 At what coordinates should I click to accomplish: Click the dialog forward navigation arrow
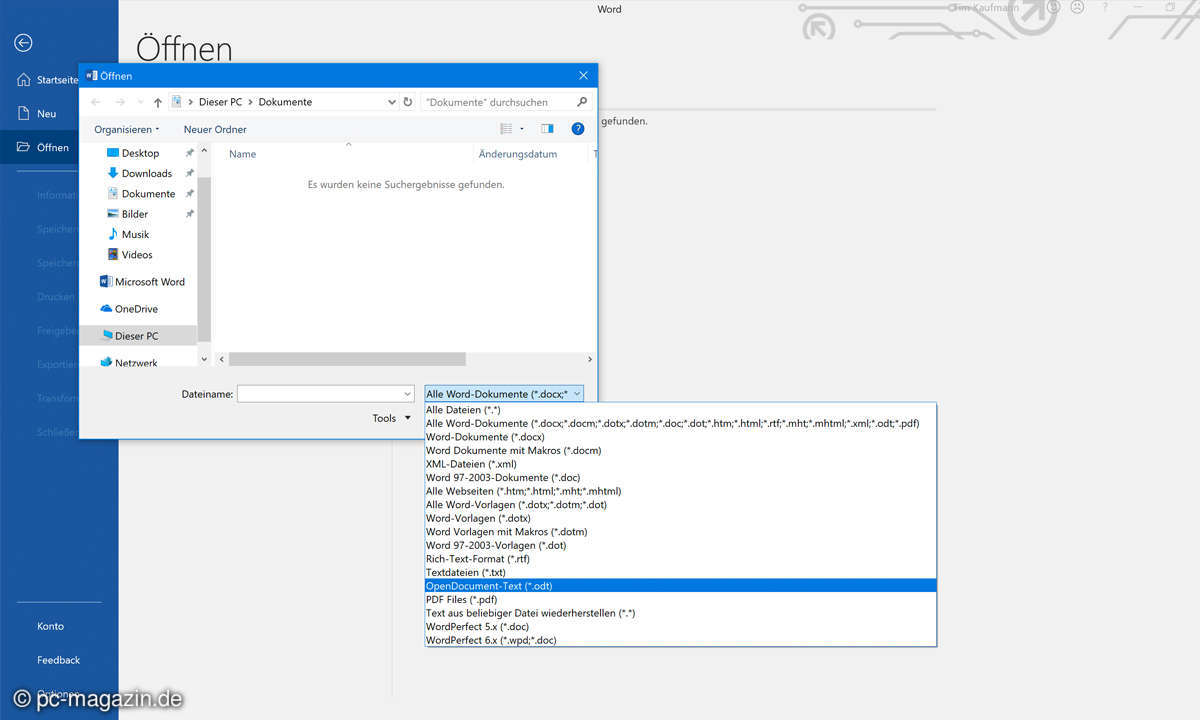pyautogui.click(x=120, y=102)
